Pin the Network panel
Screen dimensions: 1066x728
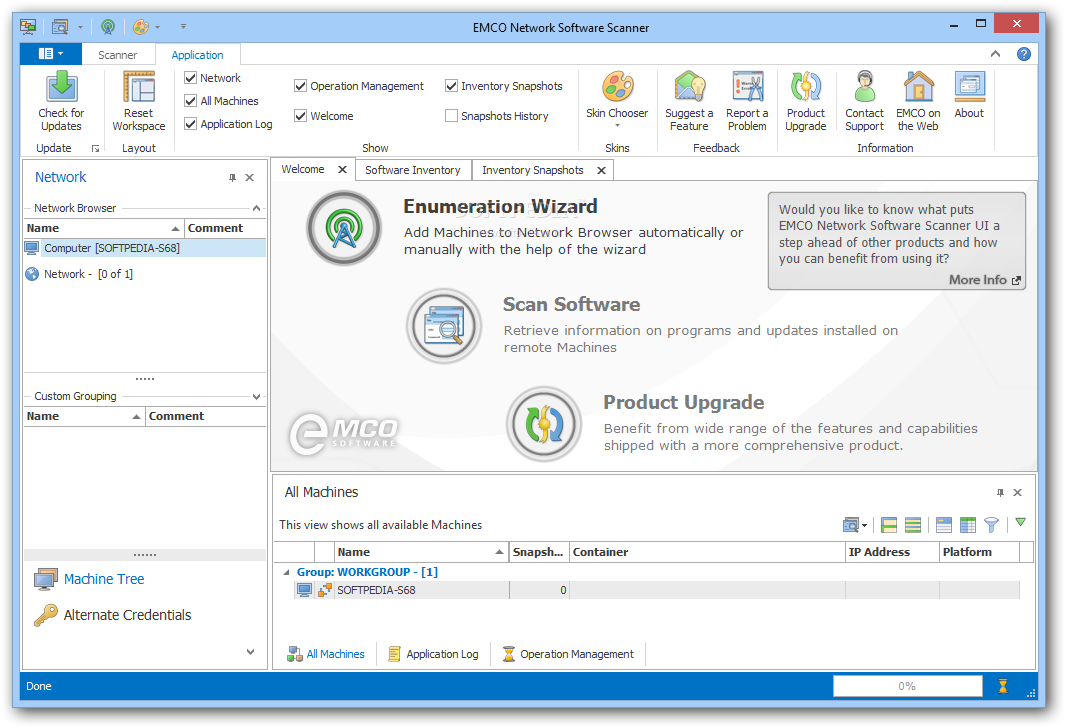[232, 177]
